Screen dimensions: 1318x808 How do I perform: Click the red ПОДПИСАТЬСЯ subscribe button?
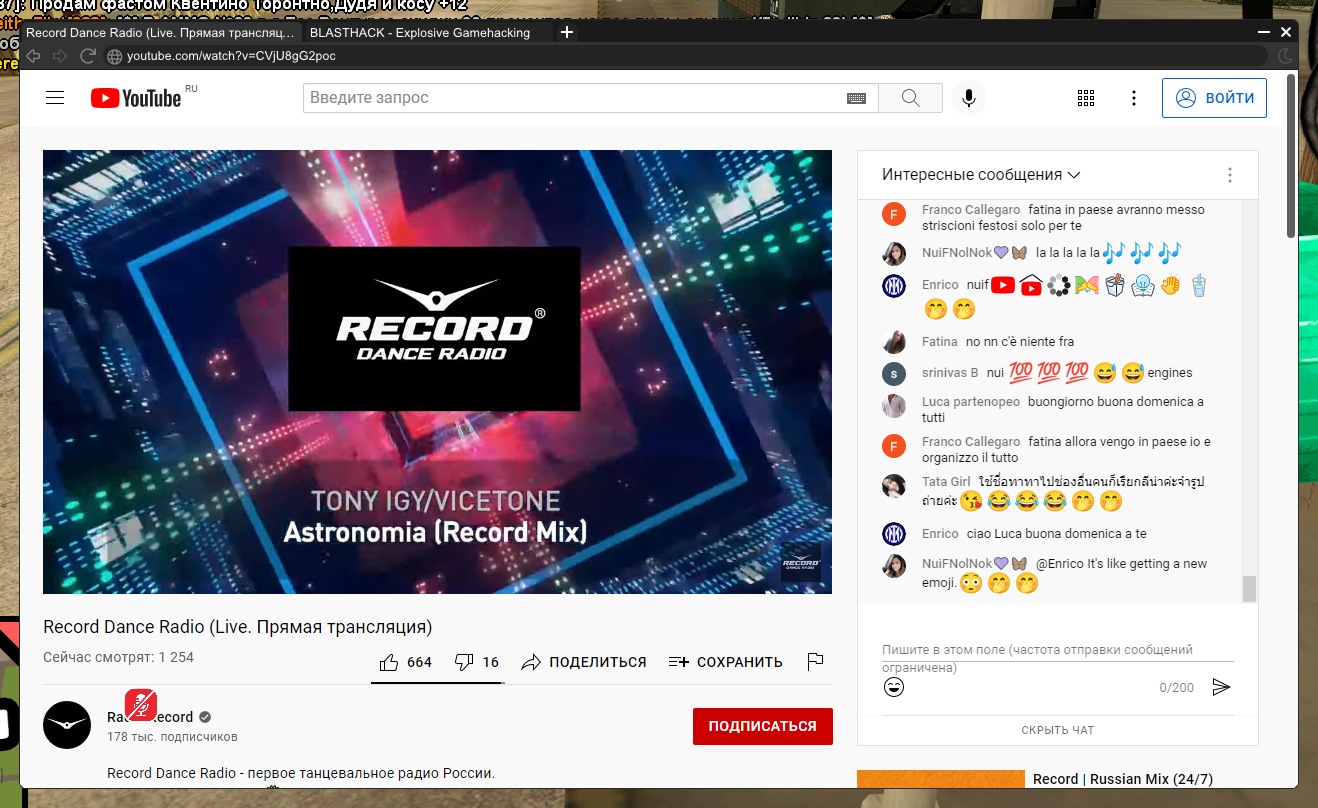(762, 726)
